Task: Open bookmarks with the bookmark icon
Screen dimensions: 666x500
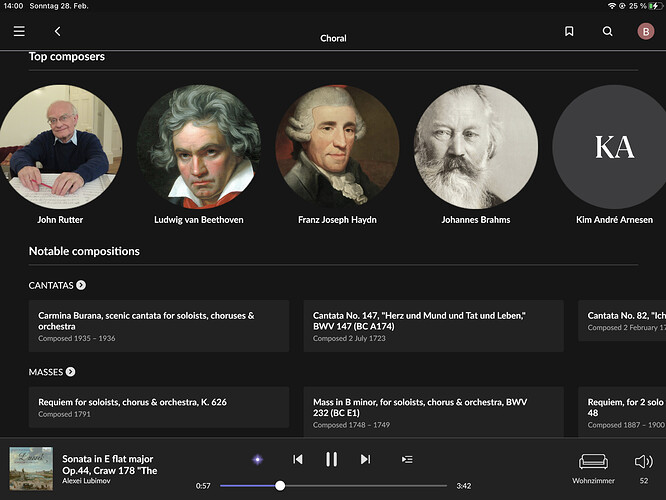Action: [569, 31]
